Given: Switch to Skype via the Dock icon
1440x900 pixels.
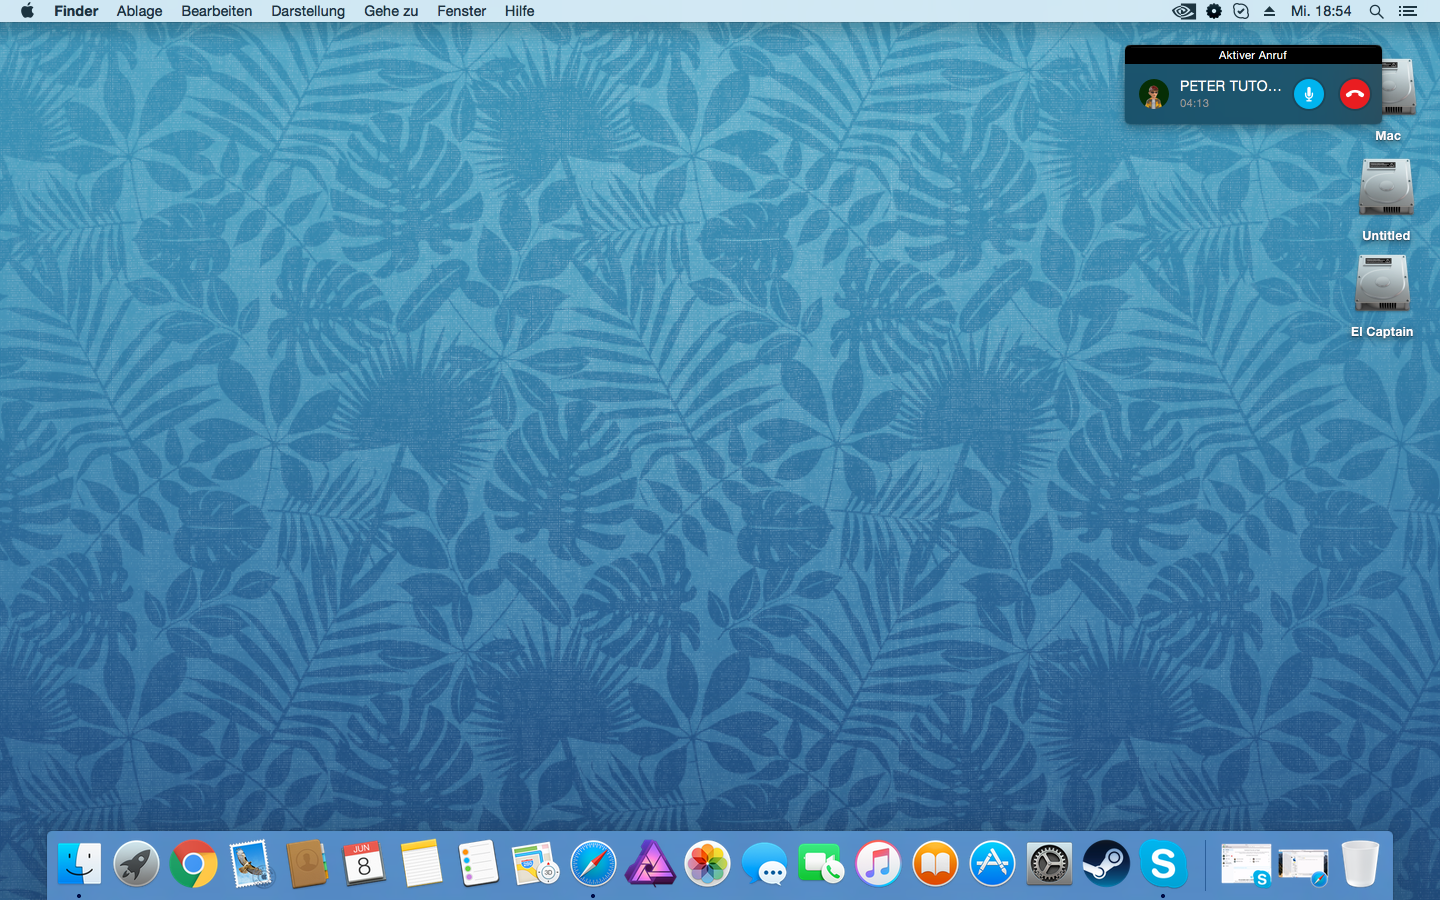Looking at the screenshot, I should (x=1163, y=863).
